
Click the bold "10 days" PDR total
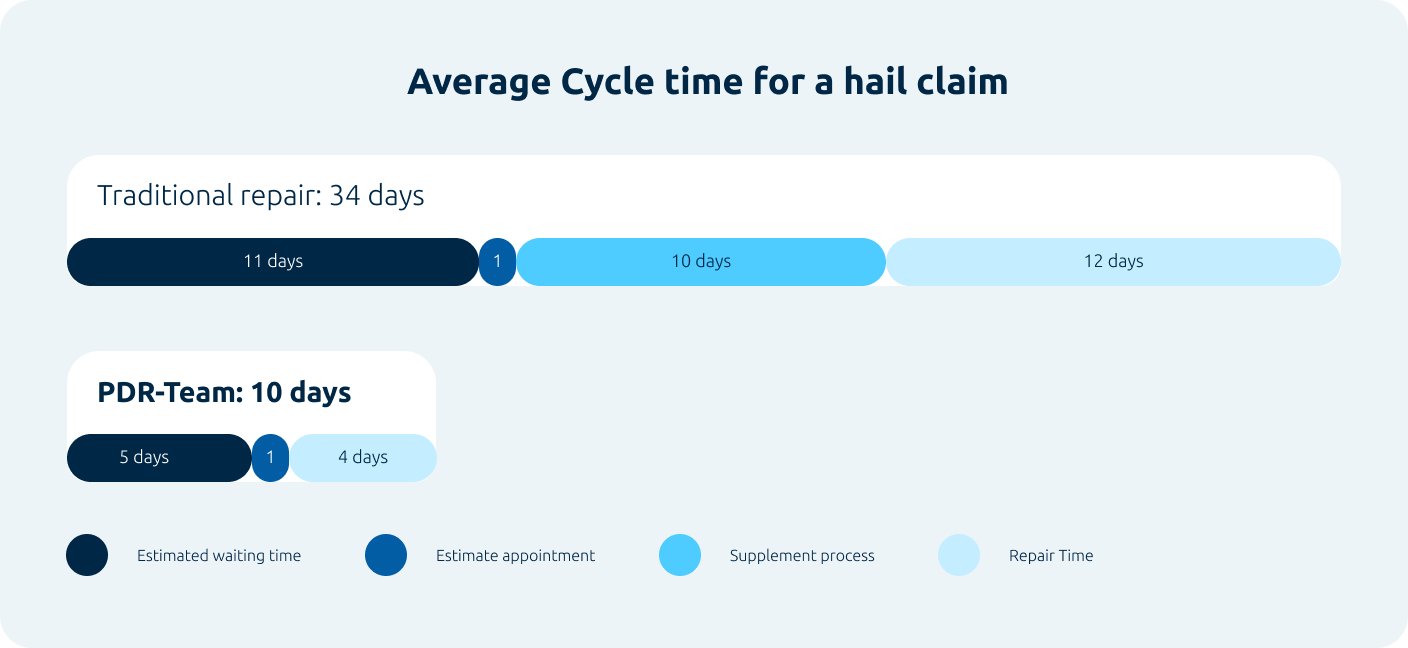pyautogui.click(x=301, y=393)
